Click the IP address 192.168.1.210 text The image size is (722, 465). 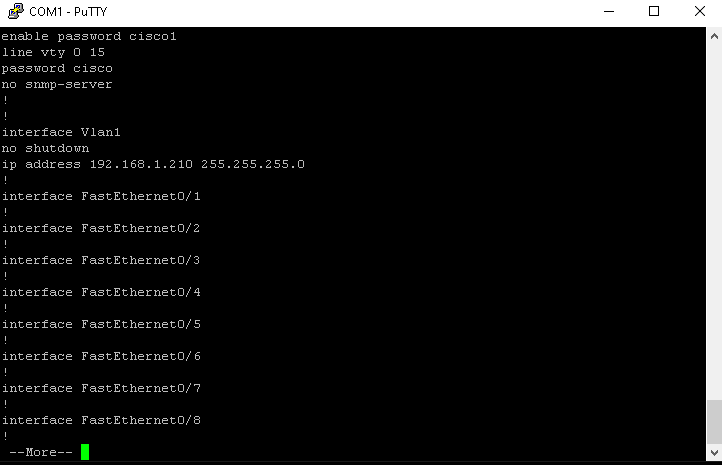(x=141, y=164)
